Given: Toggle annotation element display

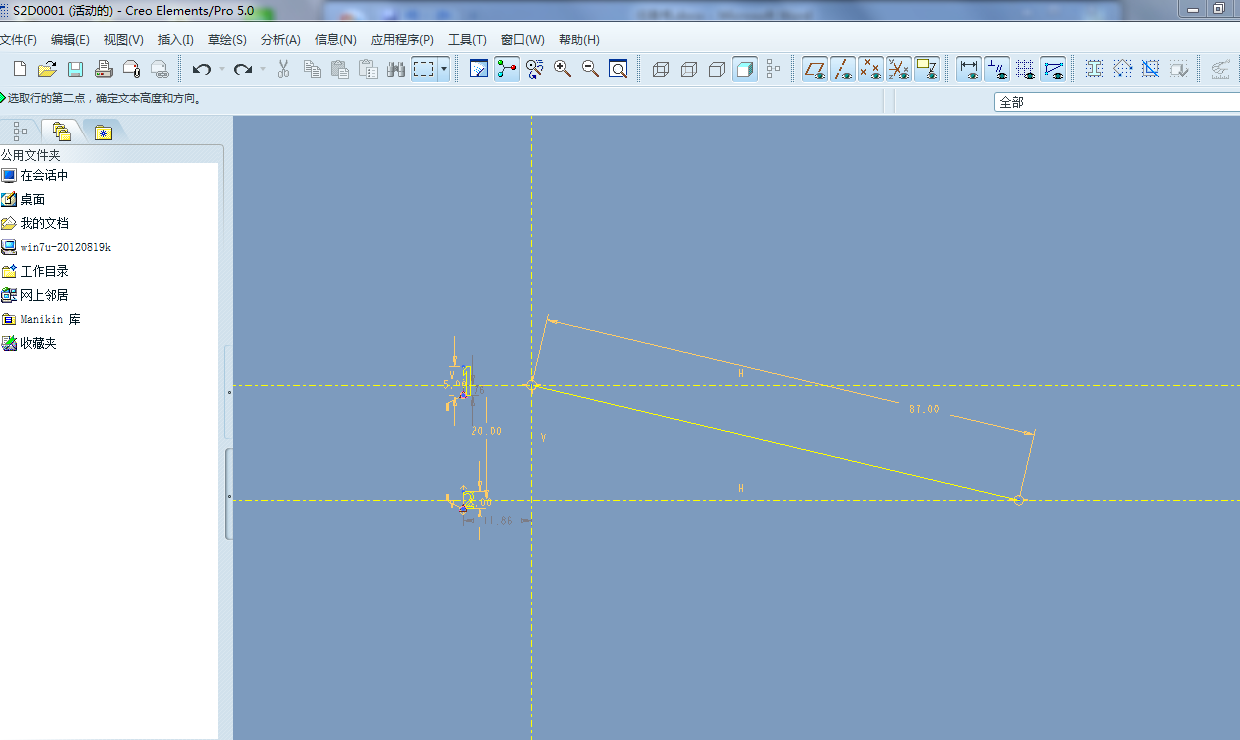Looking at the screenshot, I should [927, 69].
